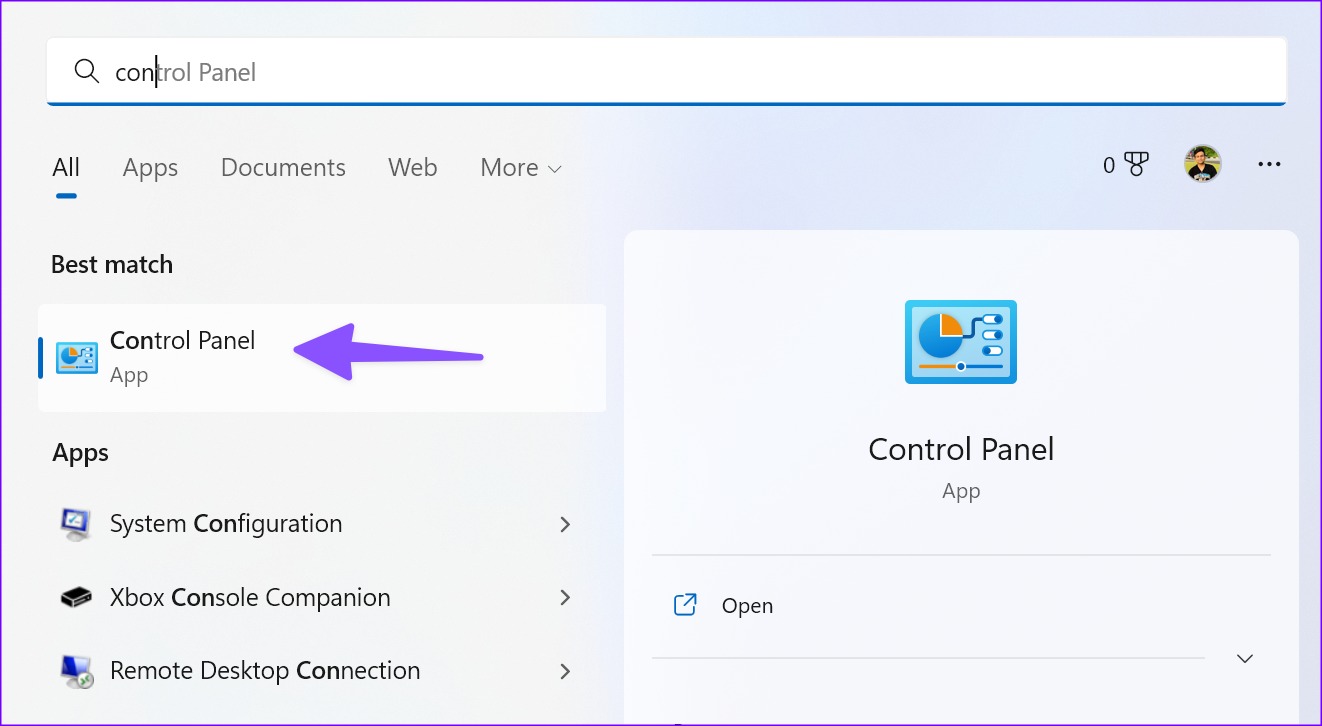Viewport: 1322px width, 726px height.
Task: Open the More search filters dropdown
Action: click(x=520, y=167)
